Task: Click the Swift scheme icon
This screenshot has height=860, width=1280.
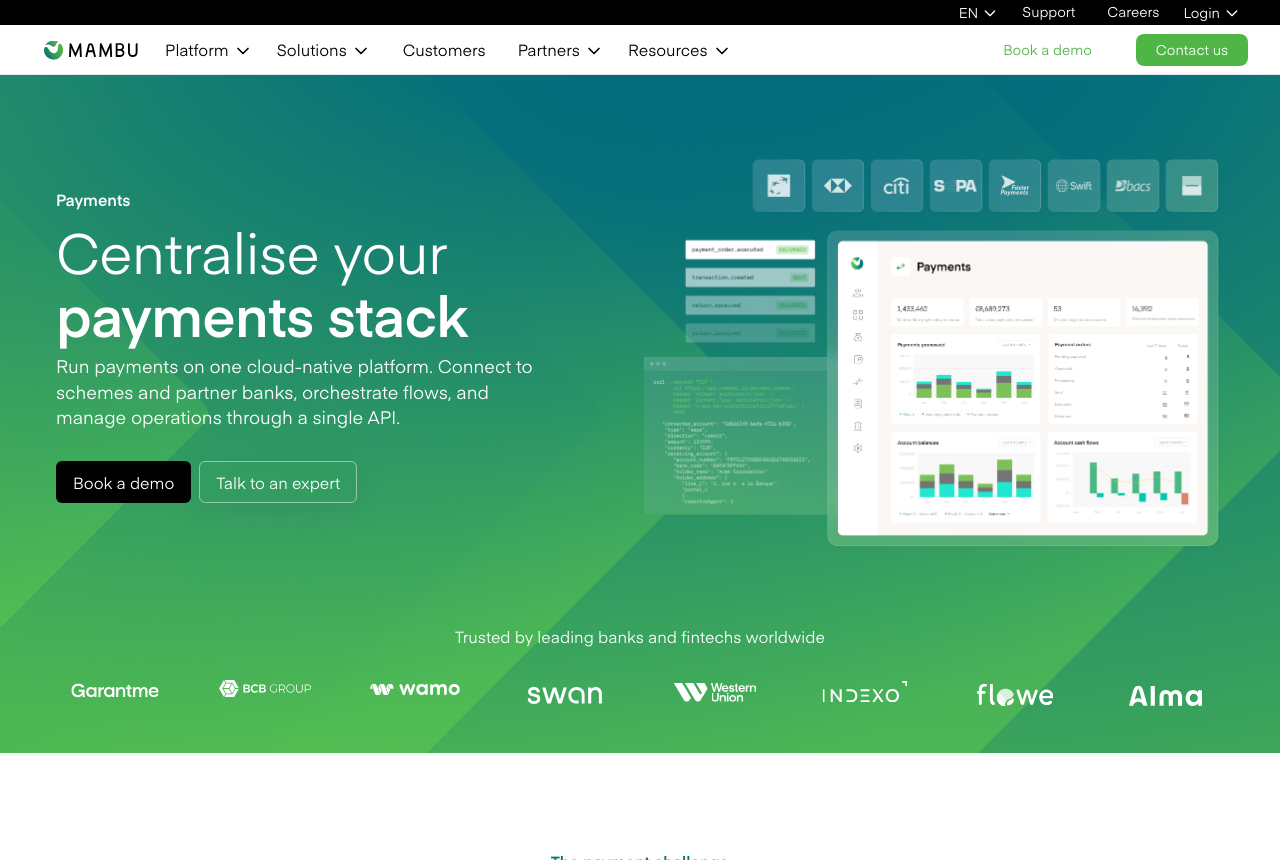Action: (x=1074, y=186)
